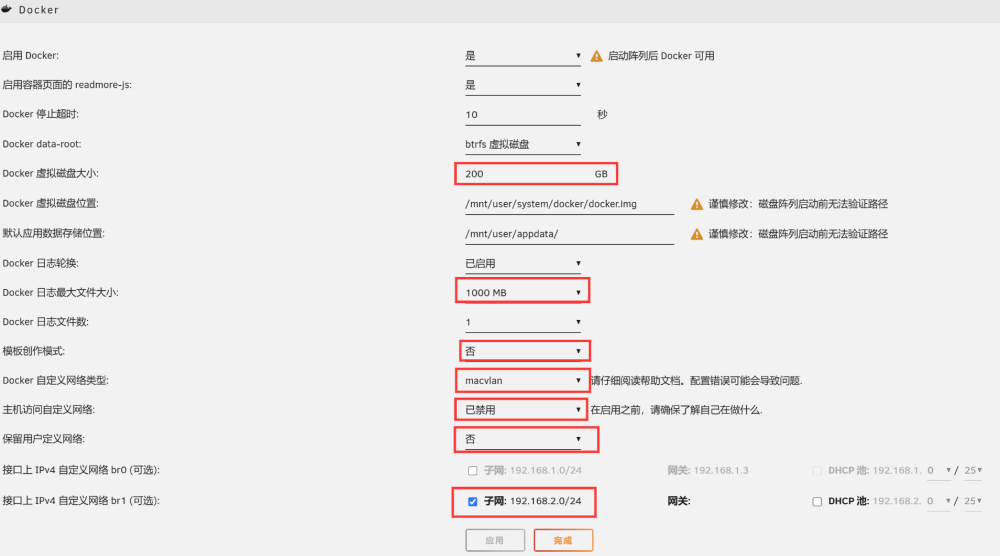Click the docker.img path input field
This screenshot has width=1000, height=556.
569,204
